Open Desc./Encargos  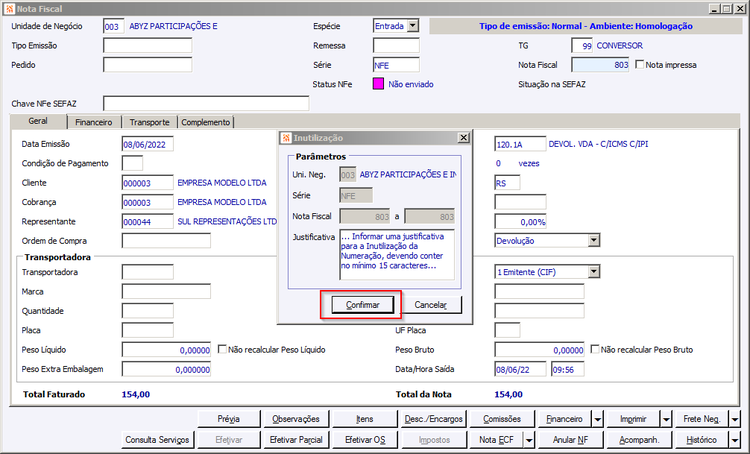433,419
